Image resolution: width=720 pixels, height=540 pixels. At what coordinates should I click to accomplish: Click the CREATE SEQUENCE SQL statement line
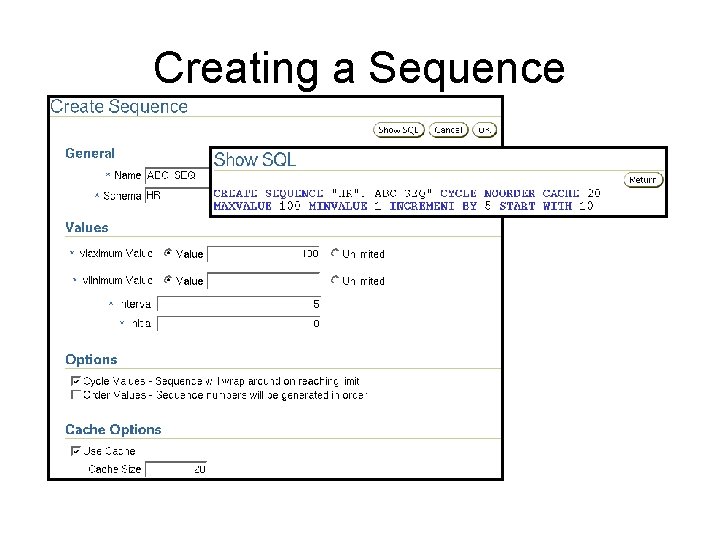click(407, 193)
